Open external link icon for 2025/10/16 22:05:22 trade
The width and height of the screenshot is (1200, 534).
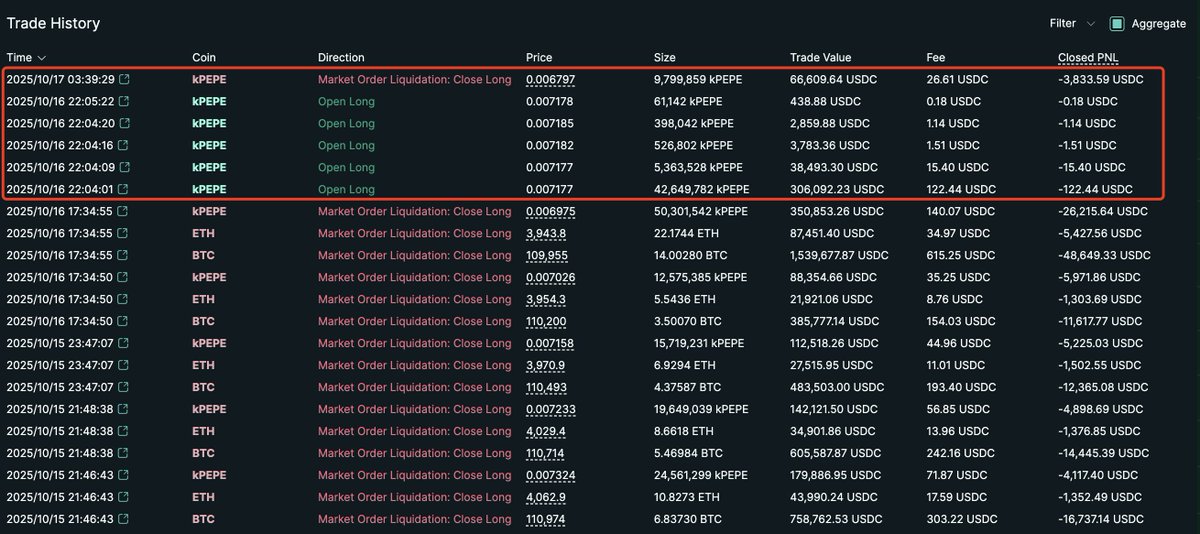pos(125,102)
